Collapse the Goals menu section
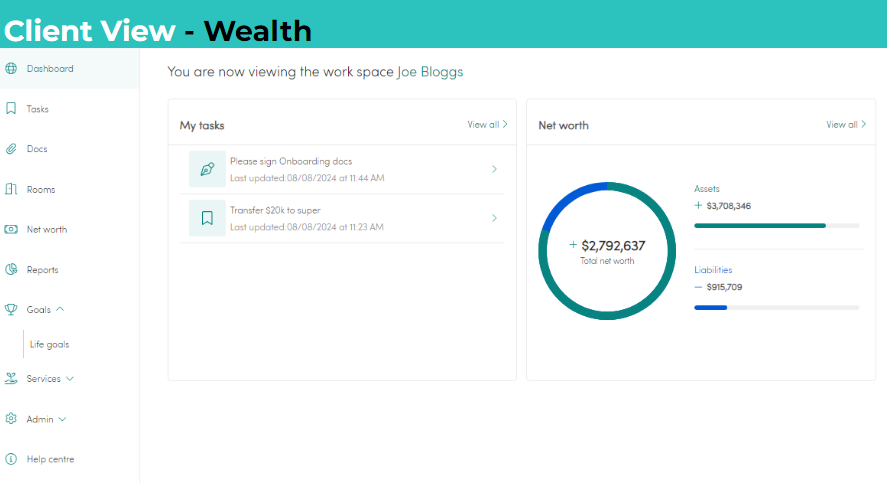Image resolution: width=887 pixels, height=483 pixels. tap(60, 309)
